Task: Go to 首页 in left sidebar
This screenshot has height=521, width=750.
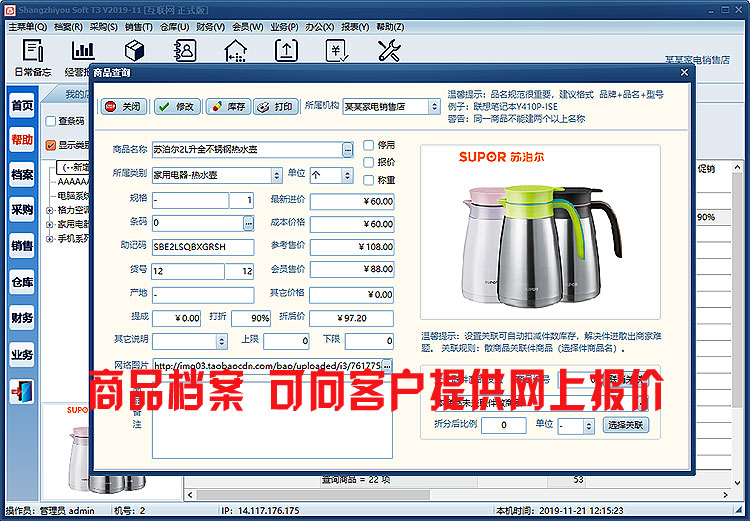Action: click(x=22, y=105)
